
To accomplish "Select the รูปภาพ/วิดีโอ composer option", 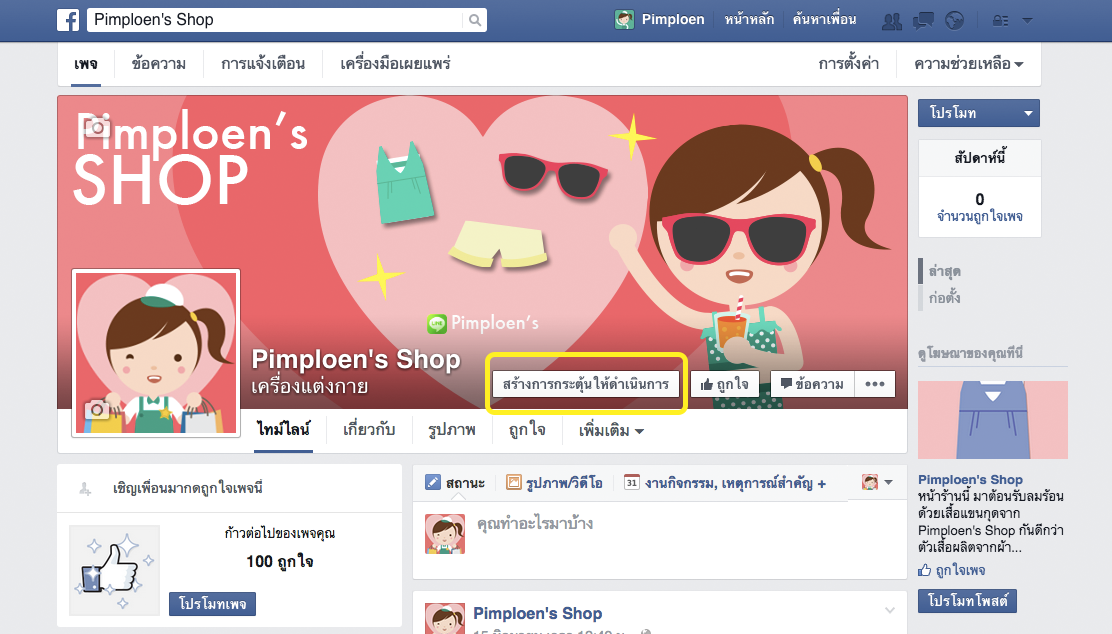I will 555,483.
